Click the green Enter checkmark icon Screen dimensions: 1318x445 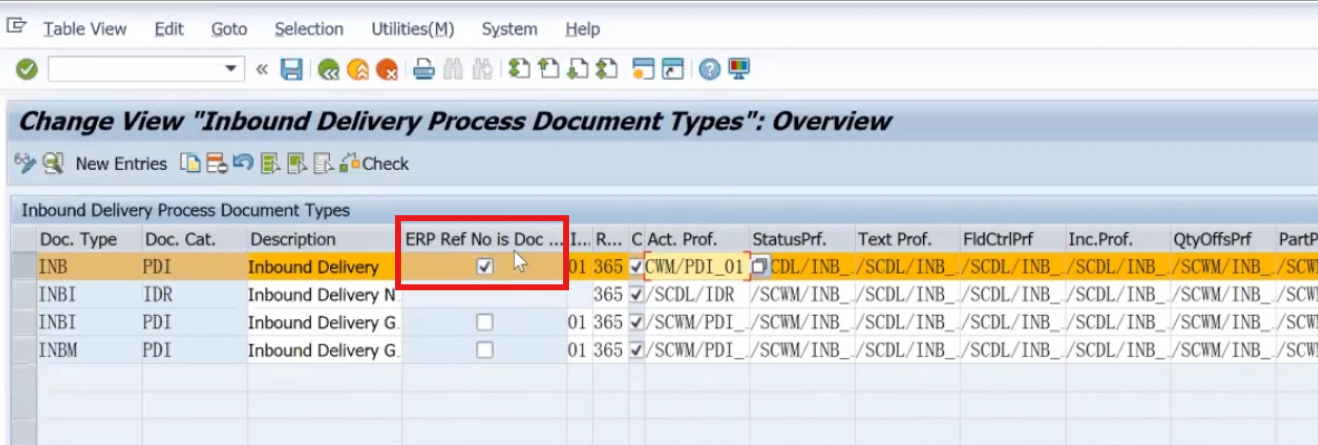click(27, 69)
